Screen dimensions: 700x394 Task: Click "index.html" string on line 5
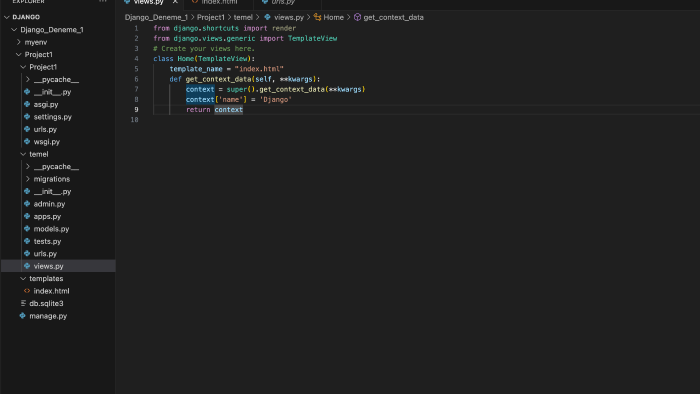click(259, 69)
